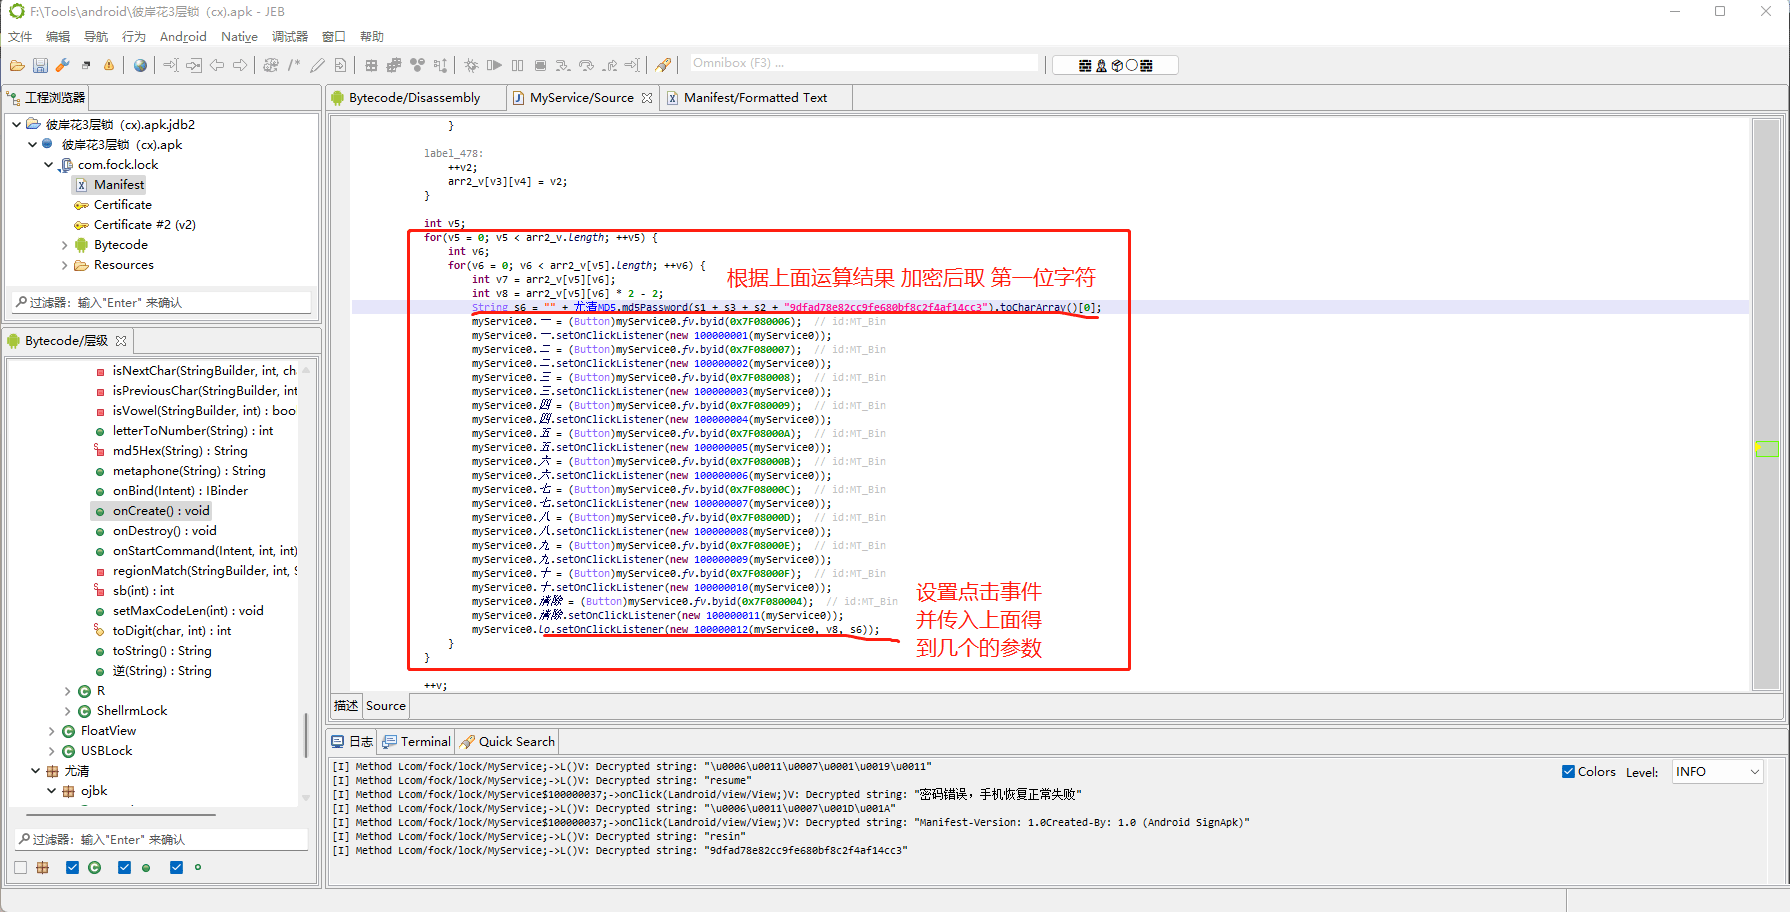Viewport: 1790px width, 912px height.
Task: Toggle the method (filled green dot) filter checkbox
Action: (x=124, y=868)
